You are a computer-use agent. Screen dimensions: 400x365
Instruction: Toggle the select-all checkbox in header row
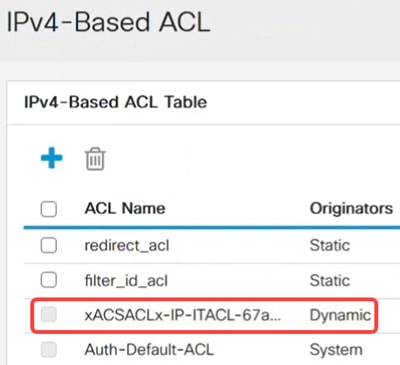pos(49,209)
